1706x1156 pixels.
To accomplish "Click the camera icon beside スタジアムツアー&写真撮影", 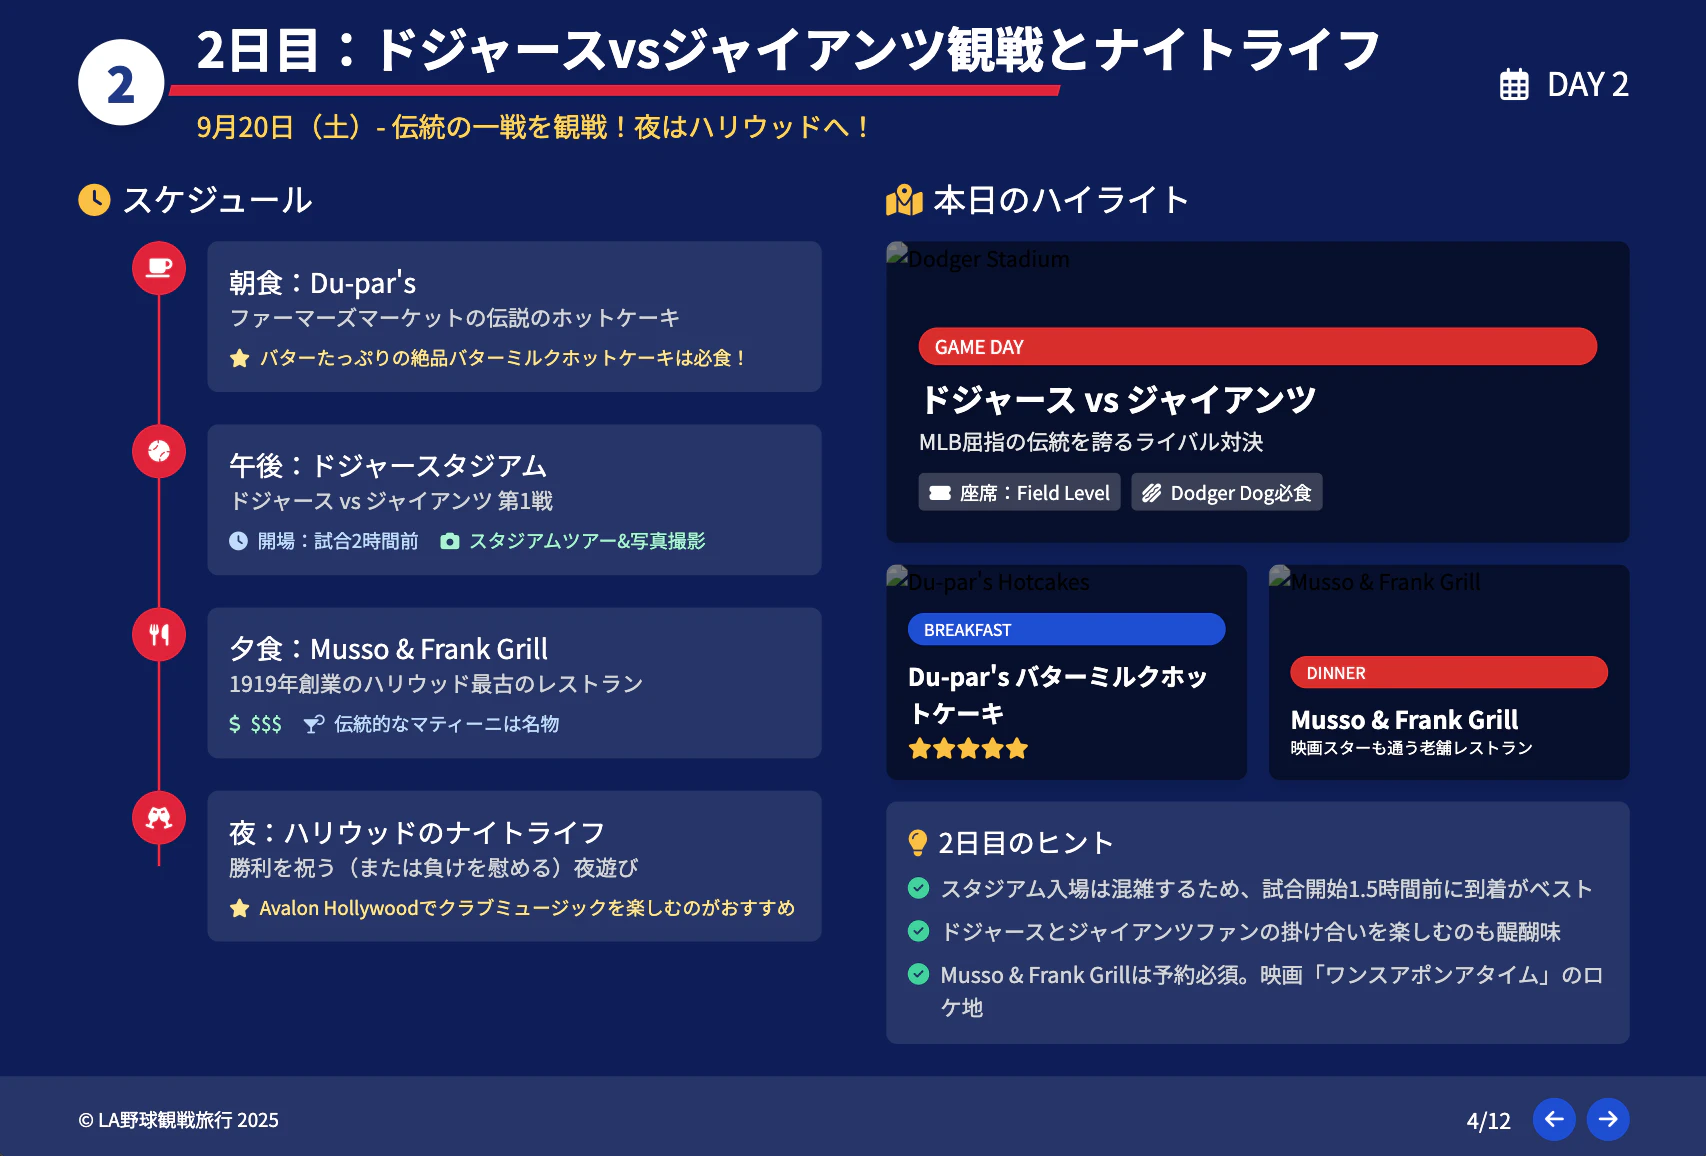I will pyautogui.click(x=450, y=541).
